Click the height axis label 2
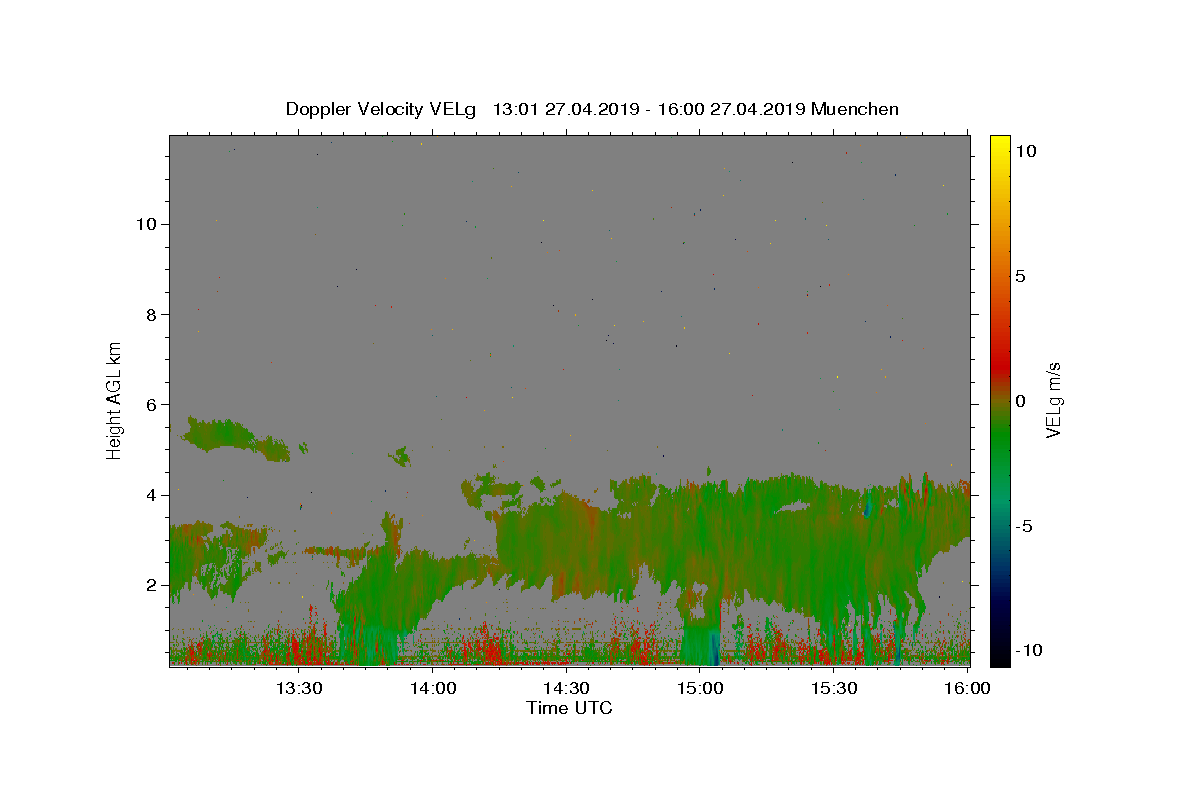1200x800 pixels. [151, 585]
